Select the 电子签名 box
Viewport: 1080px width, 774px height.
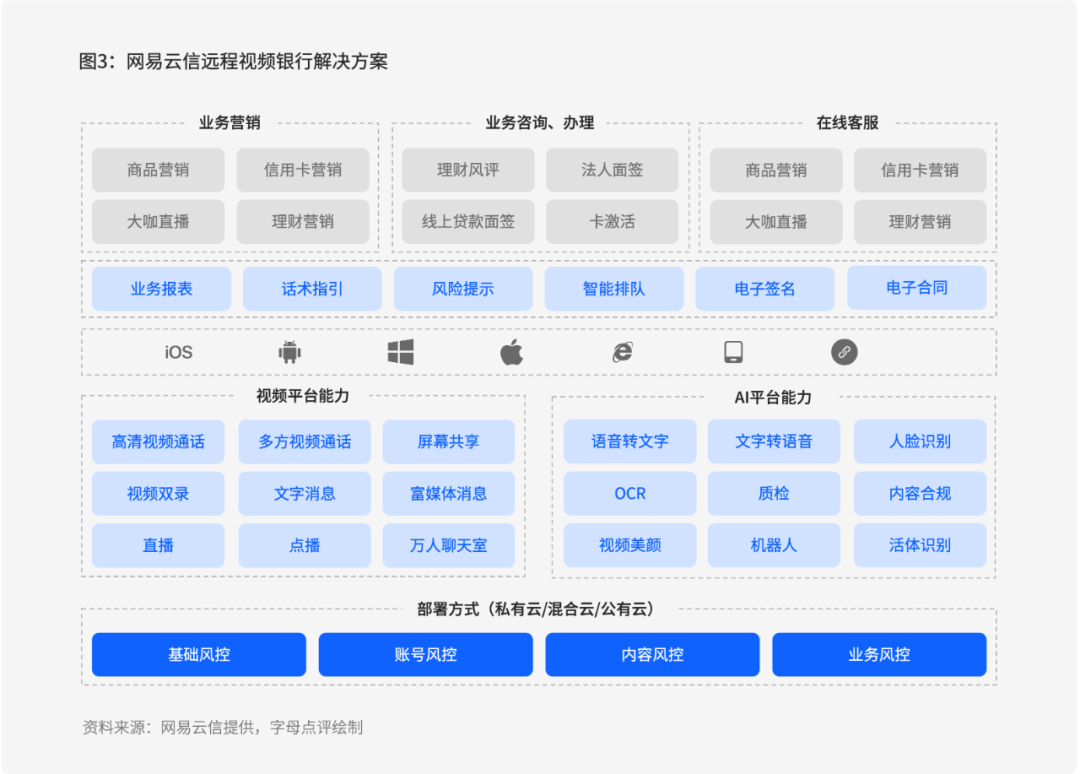click(765, 289)
